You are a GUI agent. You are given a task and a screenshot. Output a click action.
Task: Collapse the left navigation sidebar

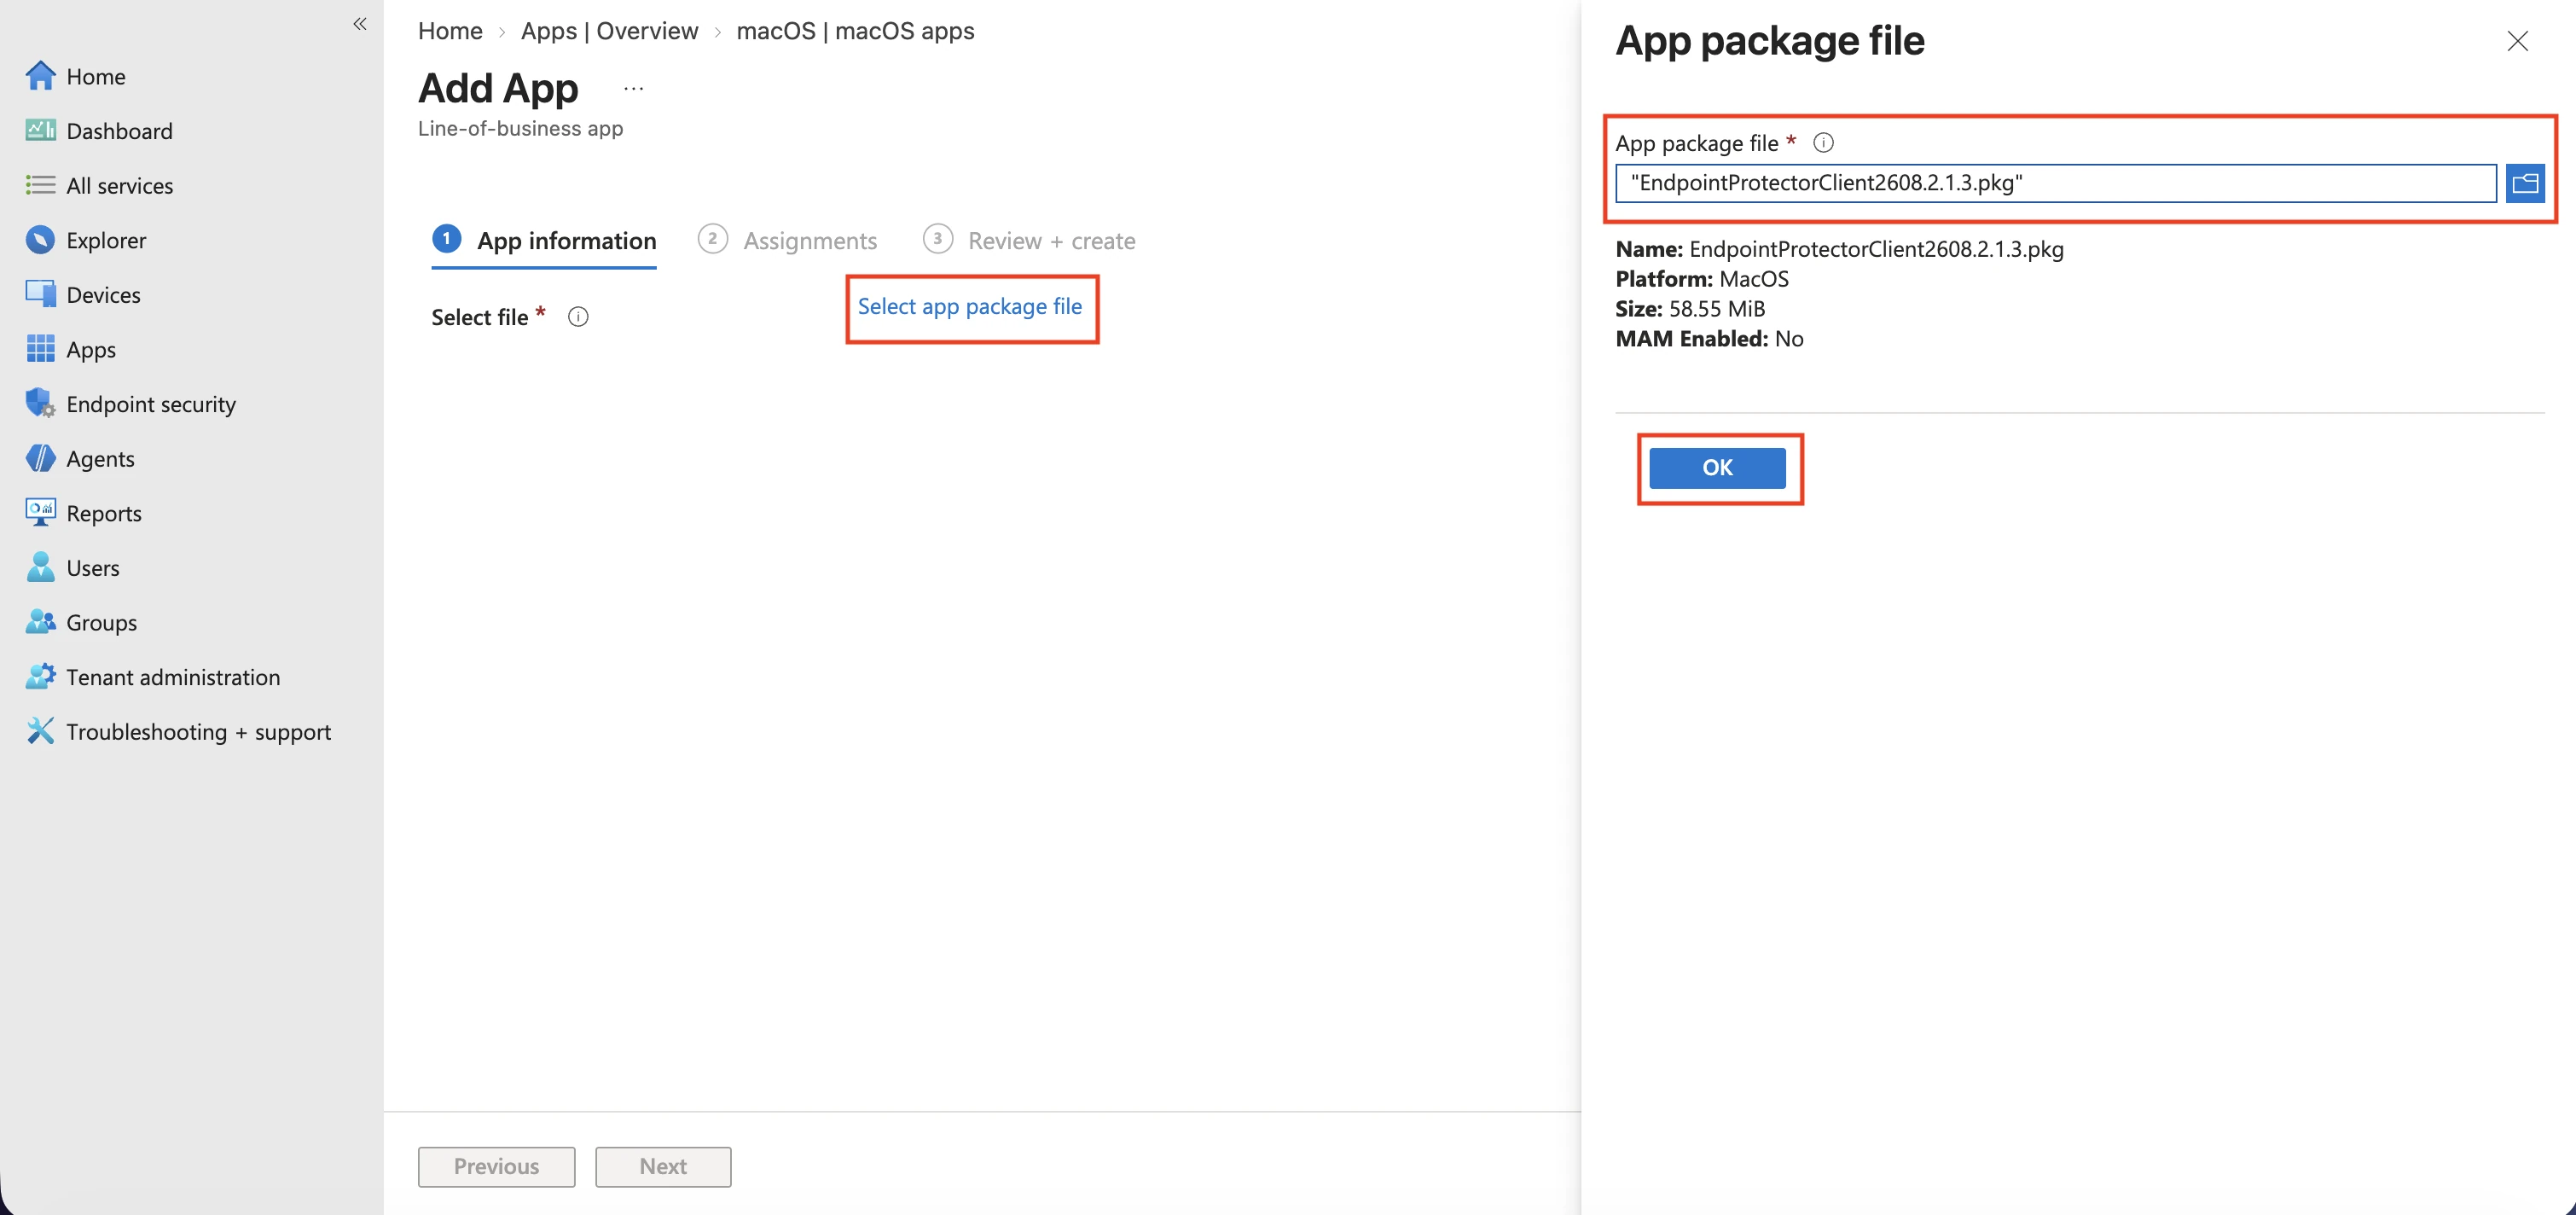click(360, 24)
